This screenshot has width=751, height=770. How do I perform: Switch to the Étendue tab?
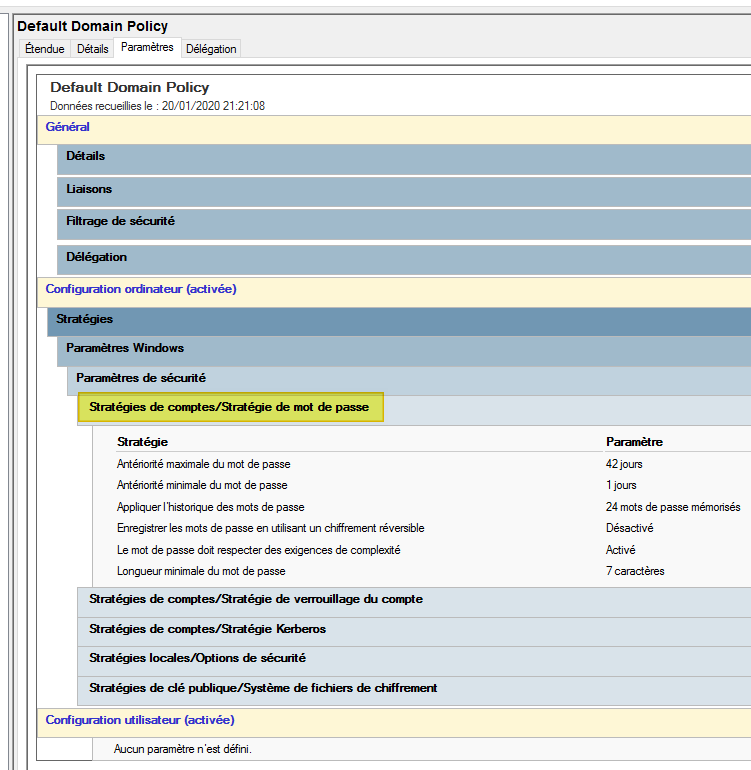[x=44, y=49]
